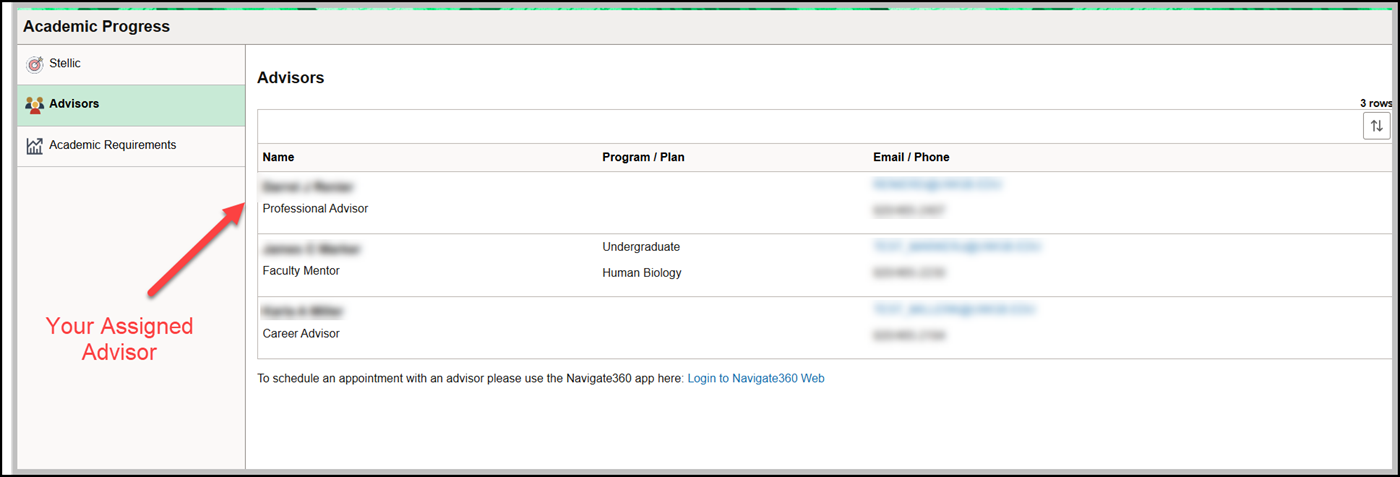This screenshot has width=1400, height=477.
Task: Click the Advisors people icon in sidebar
Action: (x=35, y=105)
